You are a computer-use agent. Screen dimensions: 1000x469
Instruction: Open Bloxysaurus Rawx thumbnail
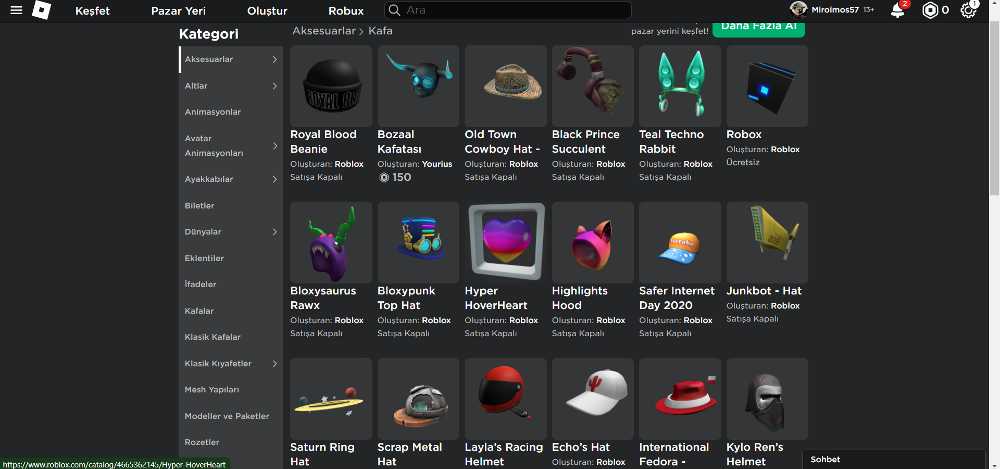tap(331, 242)
